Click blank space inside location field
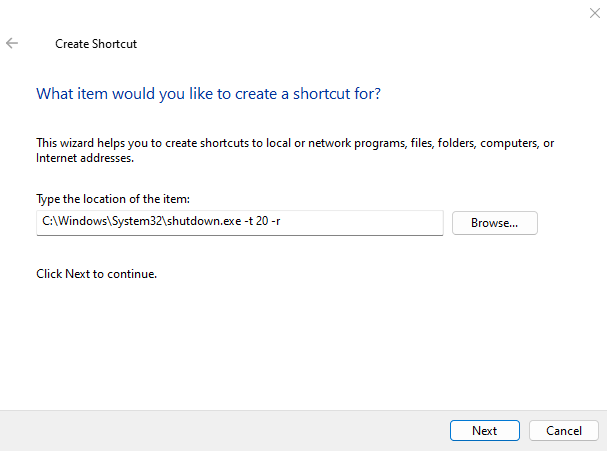Image resolution: width=607 pixels, height=451 pixels. pyautogui.click(x=362, y=223)
